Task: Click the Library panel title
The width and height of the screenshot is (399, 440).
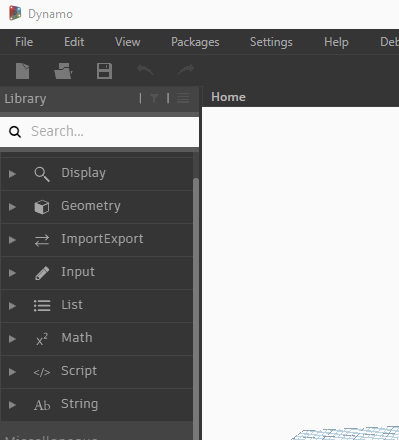Action: pyautogui.click(x=25, y=99)
